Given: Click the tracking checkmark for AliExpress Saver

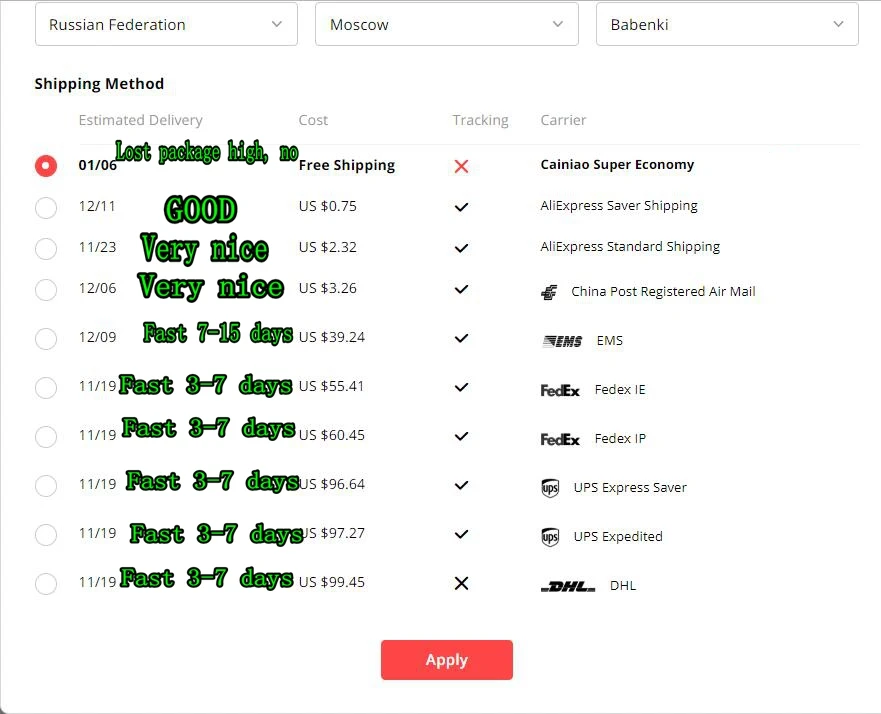Looking at the screenshot, I should point(461,207).
